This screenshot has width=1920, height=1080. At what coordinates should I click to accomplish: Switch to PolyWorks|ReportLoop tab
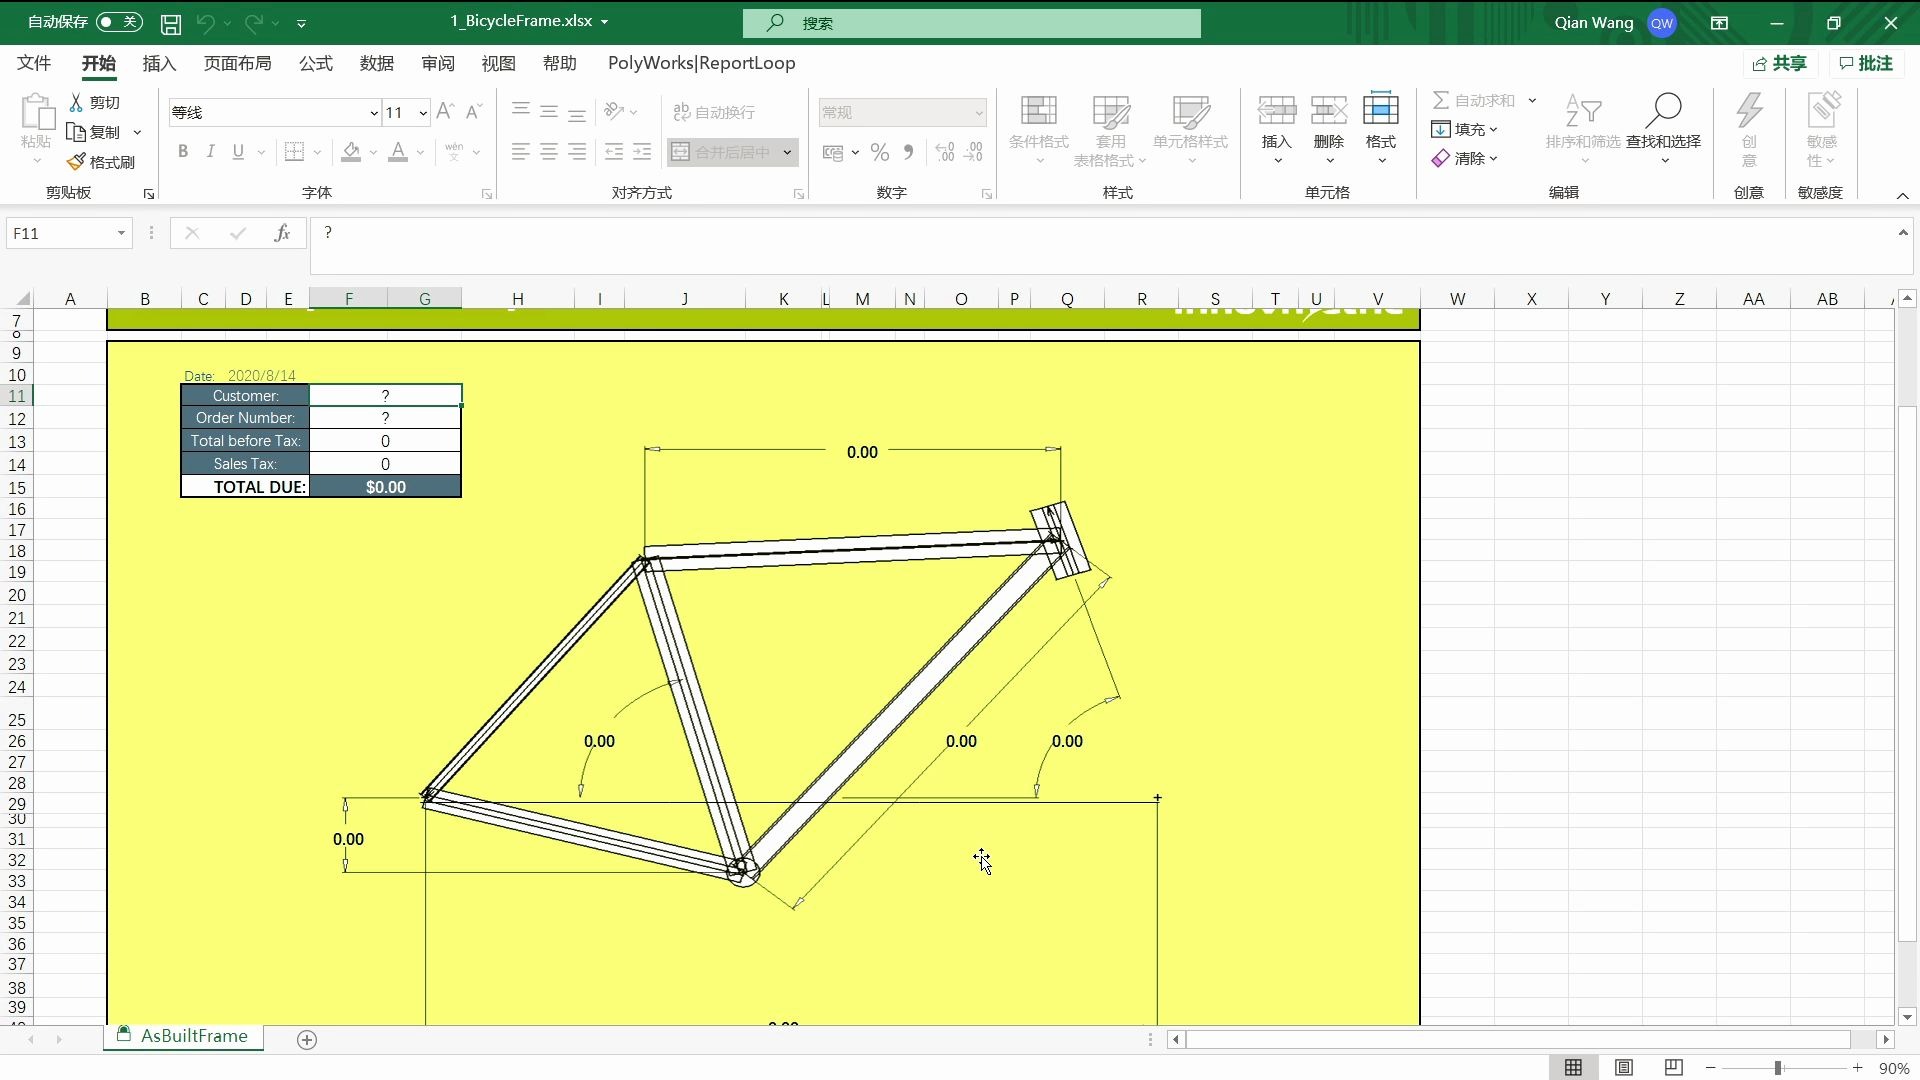[x=701, y=63]
